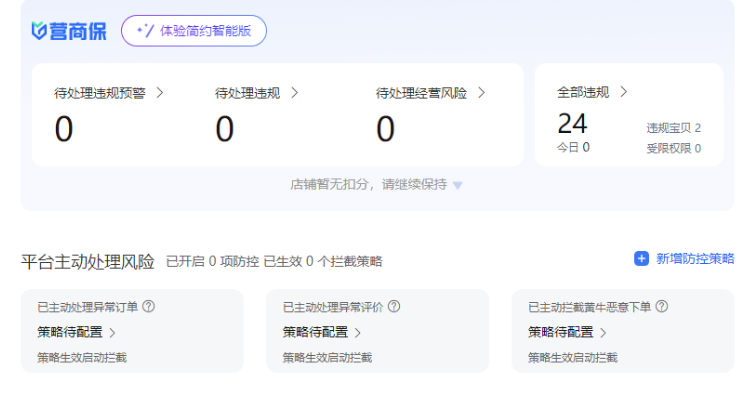The height and width of the screenshot is (400, 738).
Task: Expand the 店铺暂无扣分 dropdown triangle
Action: (x=458, y=185)
